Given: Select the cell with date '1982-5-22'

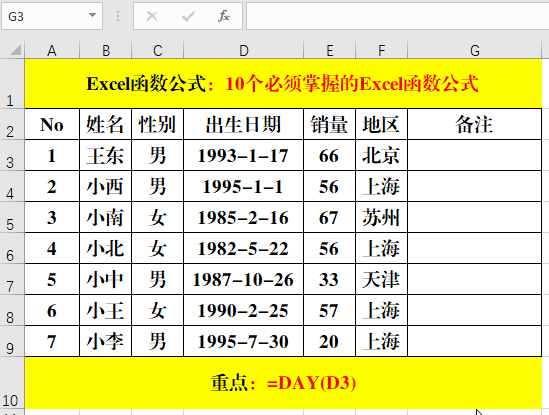Looking at the screenshot, I should click(243, 248).
